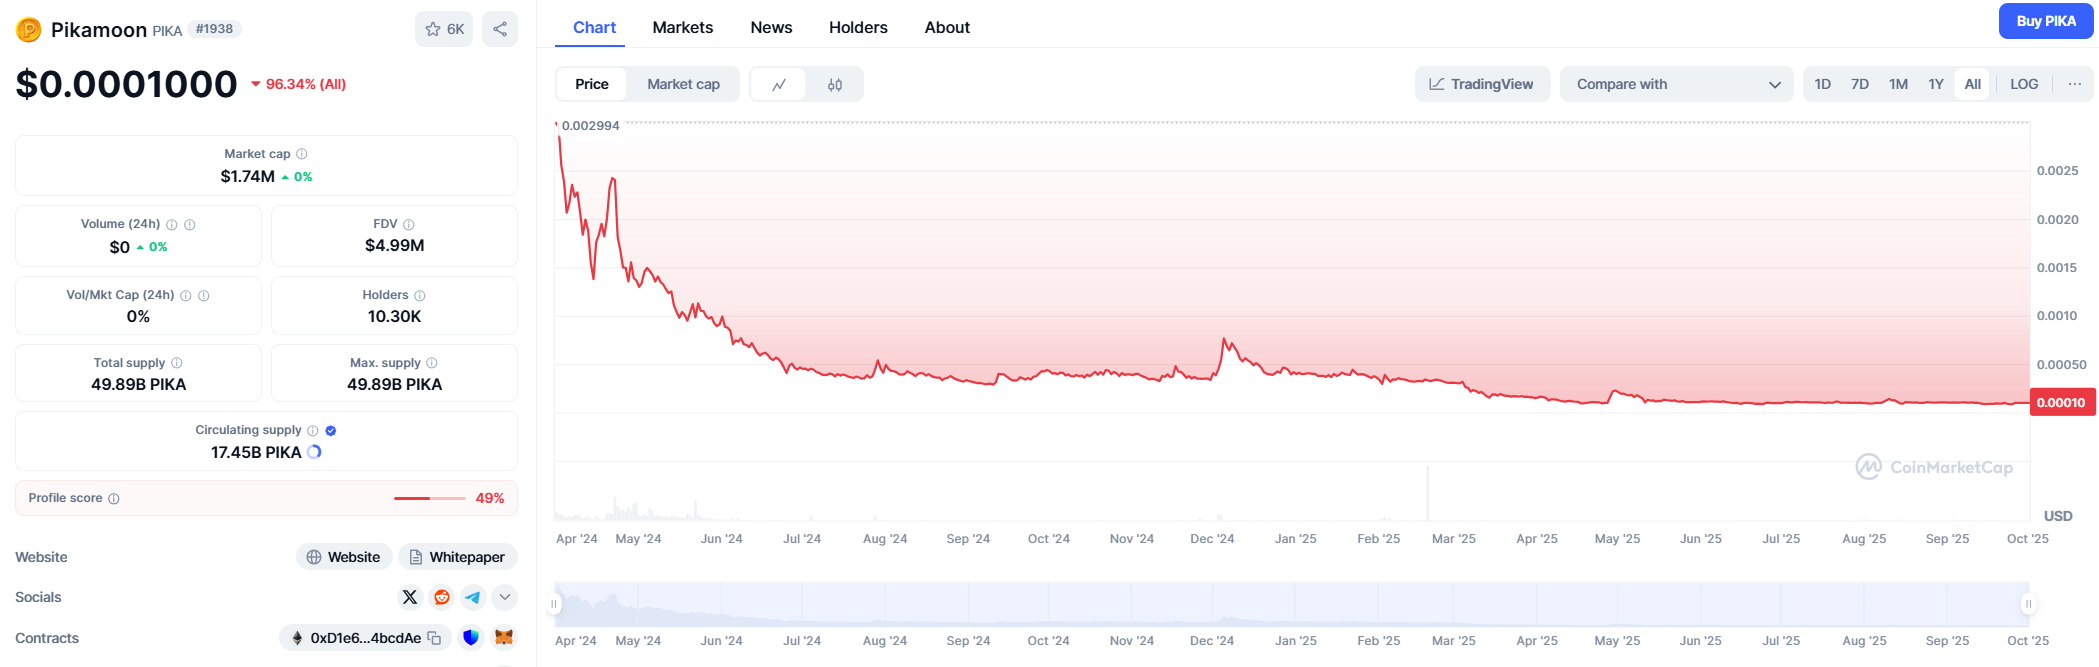Switch chart to Market cap view

[x=683, y=84]
